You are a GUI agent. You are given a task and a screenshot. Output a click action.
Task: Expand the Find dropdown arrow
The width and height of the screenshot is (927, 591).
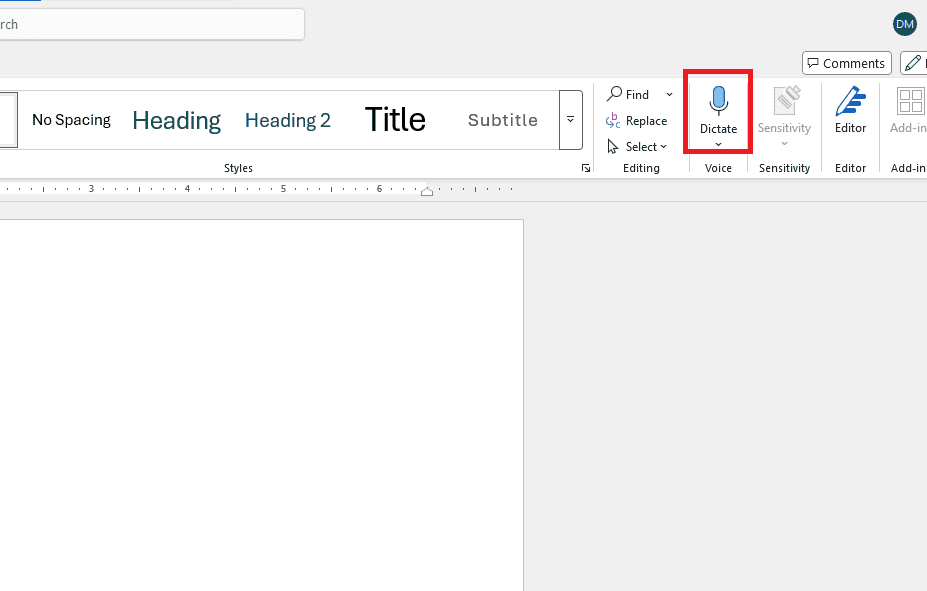tap(669, 95)
